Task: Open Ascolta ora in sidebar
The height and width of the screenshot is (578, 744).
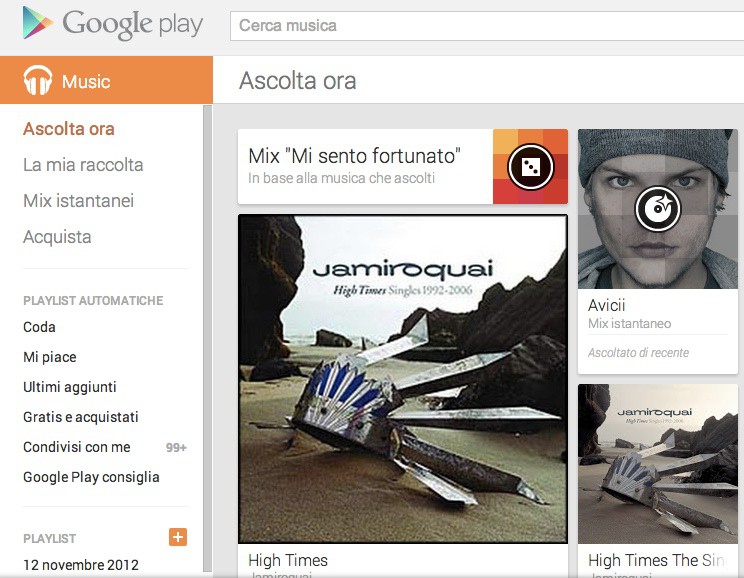Action: (69, 129)
